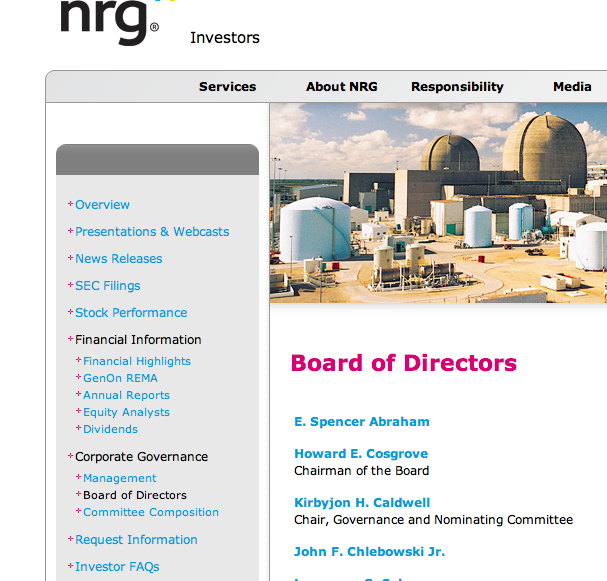Screen dimensions: 607x581
Task: View E. Spencer Abraham's profile
Action: click(362, 422)
